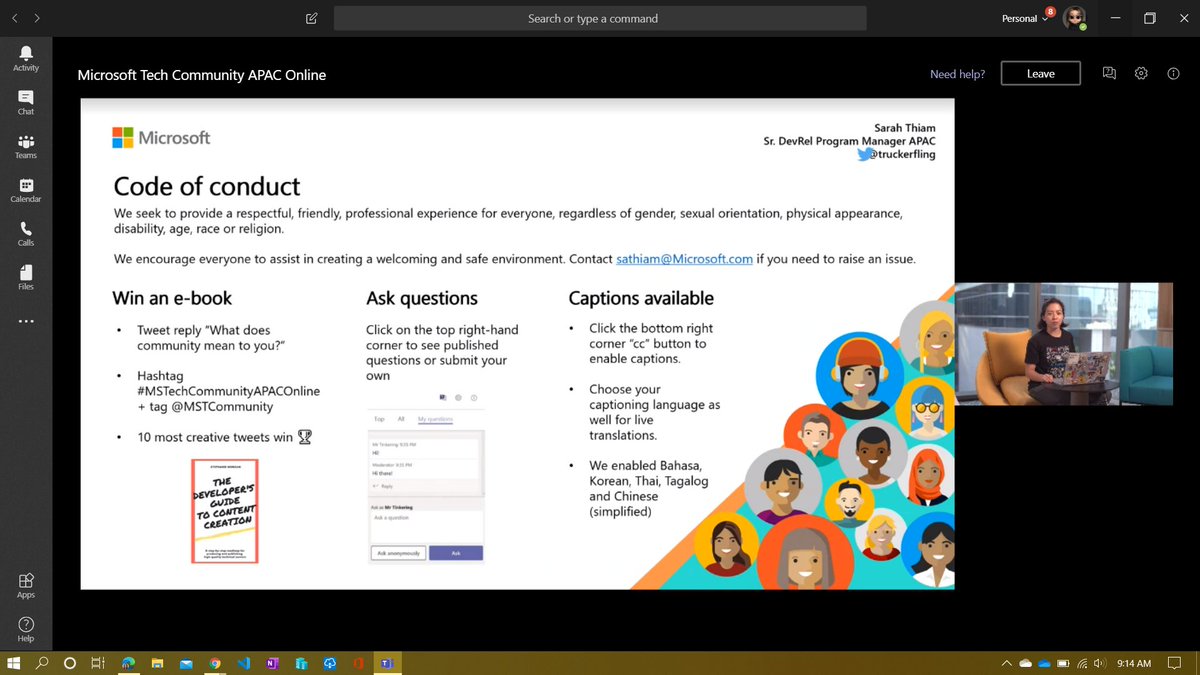Click the Microsoft Tech Community APAC Online title
Image resolution: width=1200 pixels, height=675 pixels.
202,75
